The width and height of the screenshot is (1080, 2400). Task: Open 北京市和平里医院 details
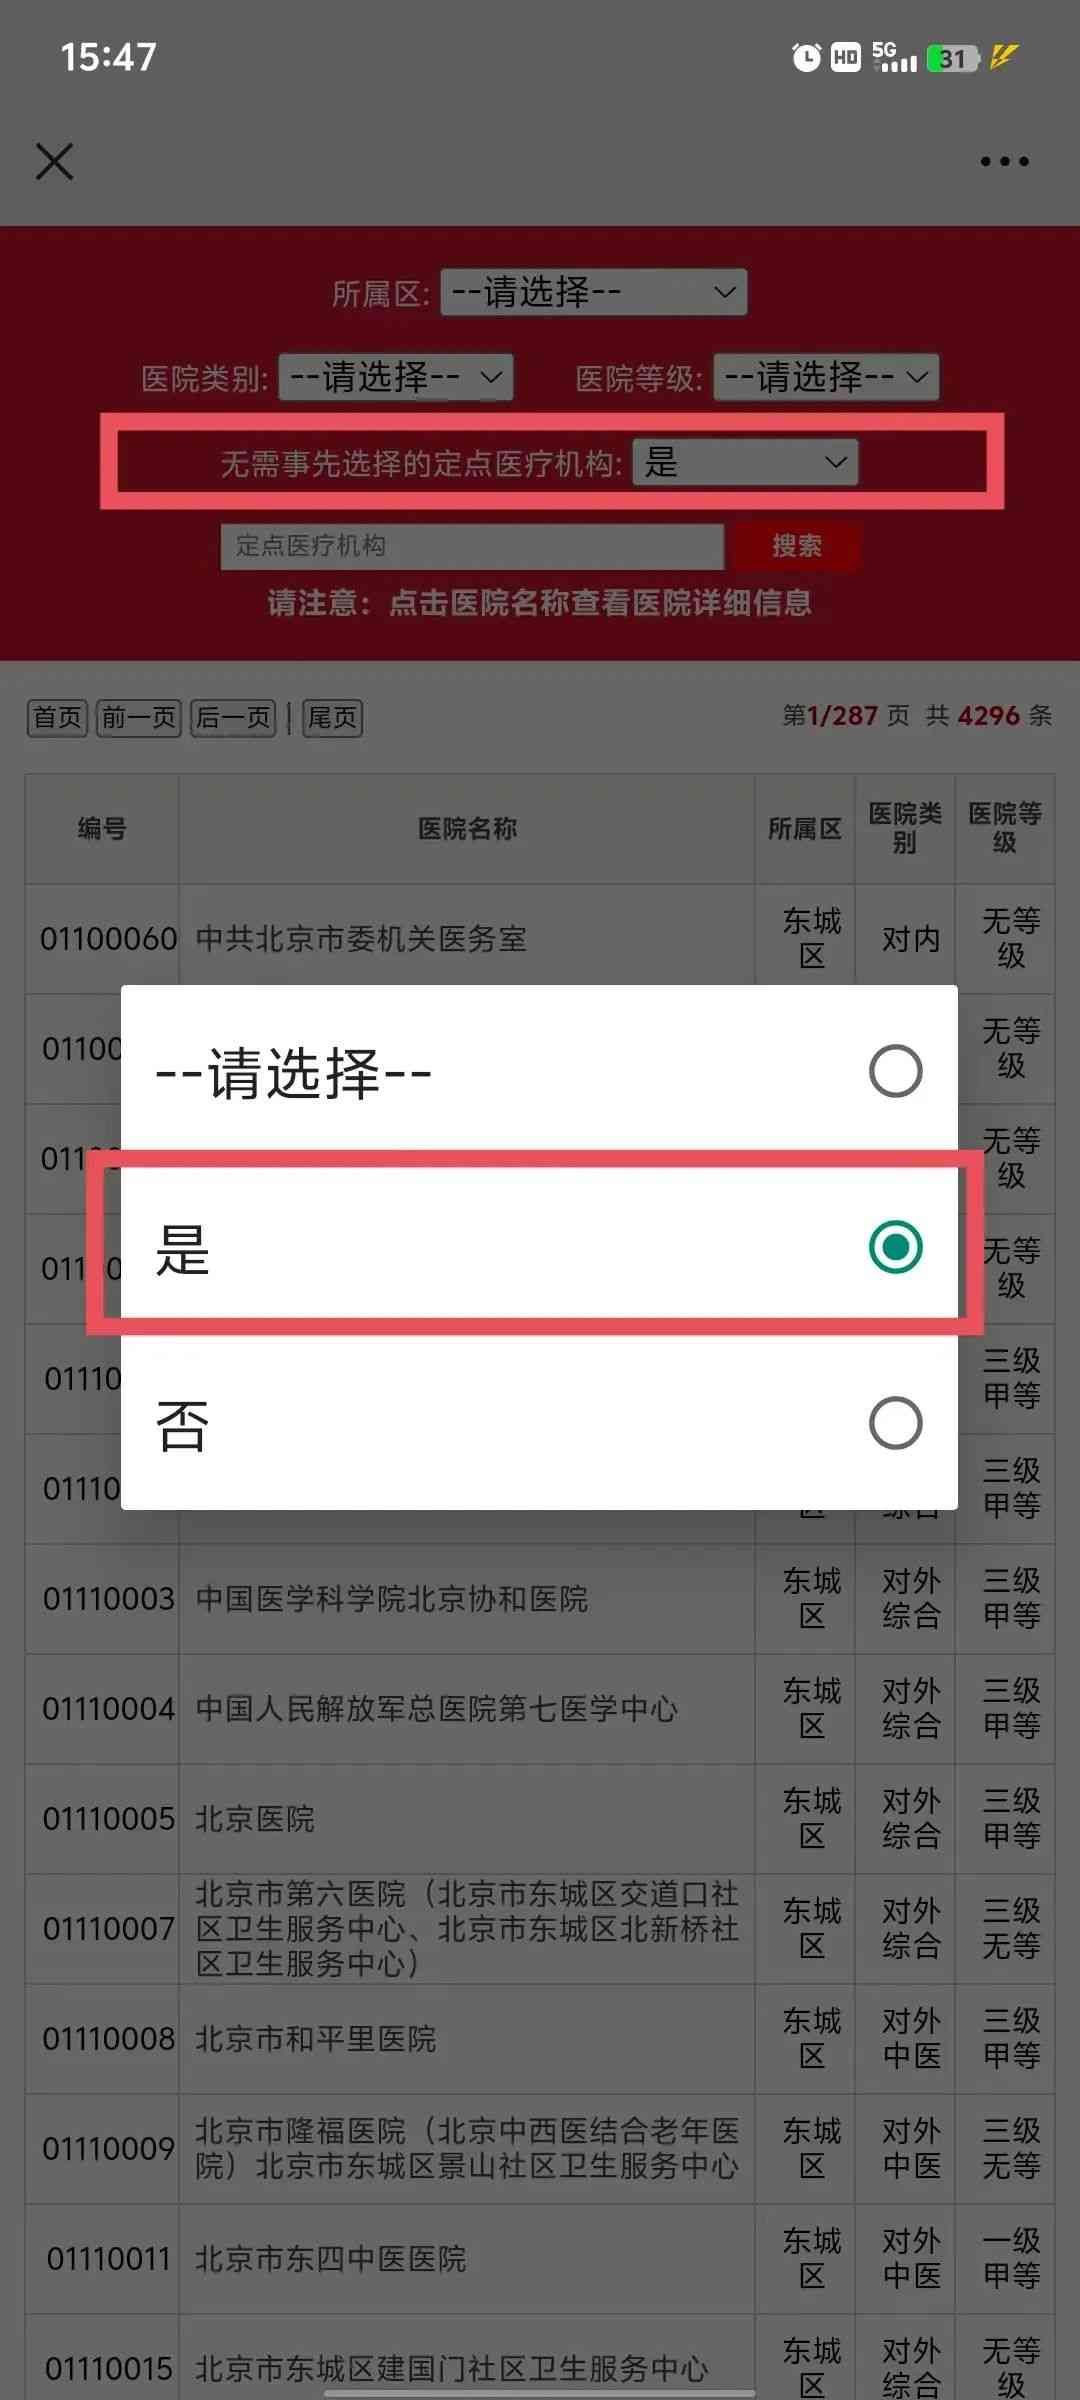click(316, 2039)
